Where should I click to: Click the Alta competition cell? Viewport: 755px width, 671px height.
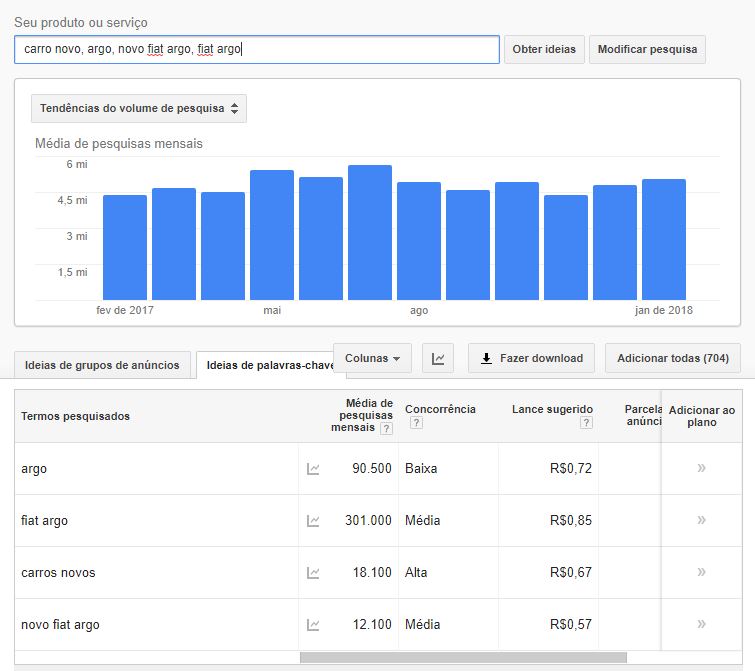(x=416, y=572)
